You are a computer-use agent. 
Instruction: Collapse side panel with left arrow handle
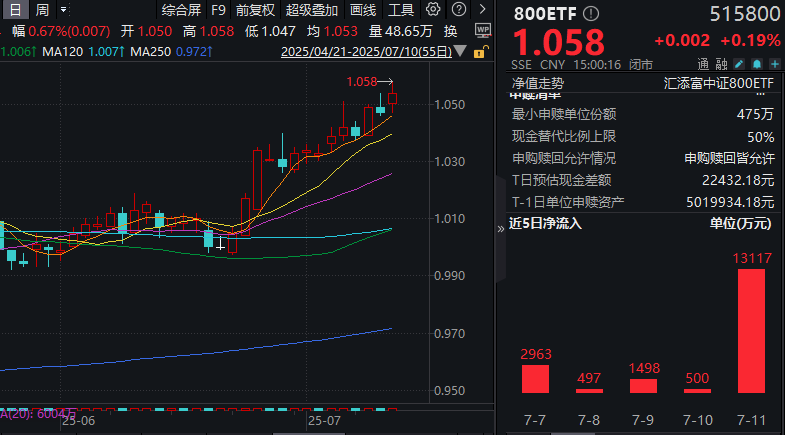(x=501, y=227)
